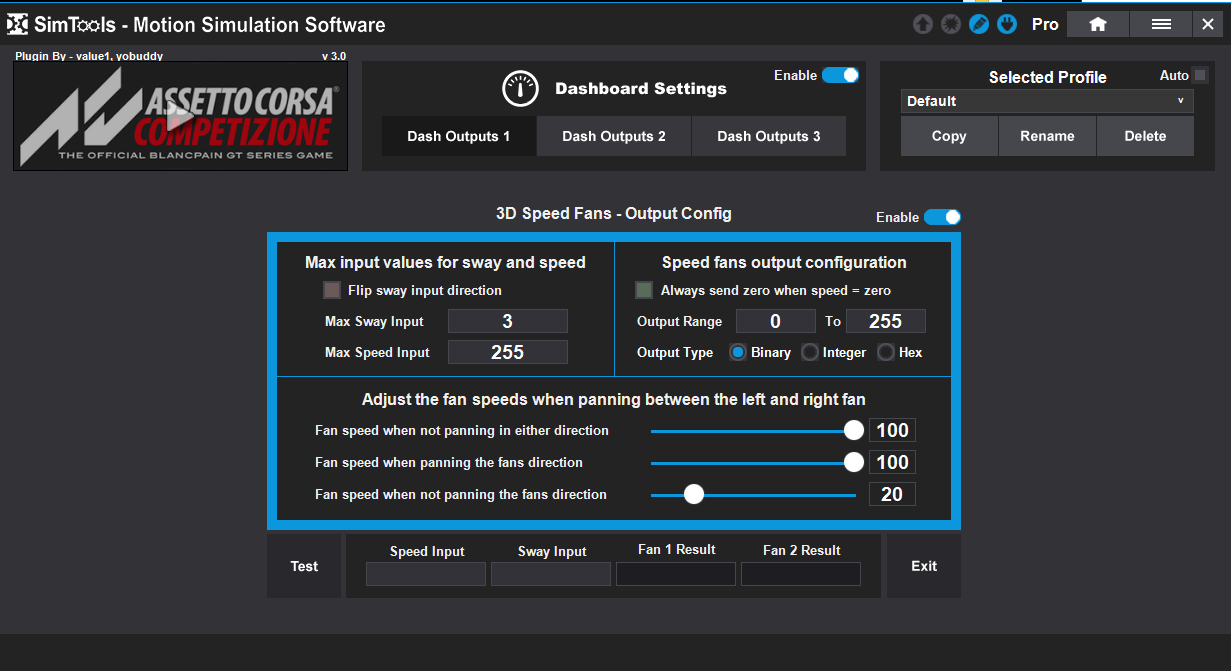Go to the Home screen icon

[x=1097, y=24]
